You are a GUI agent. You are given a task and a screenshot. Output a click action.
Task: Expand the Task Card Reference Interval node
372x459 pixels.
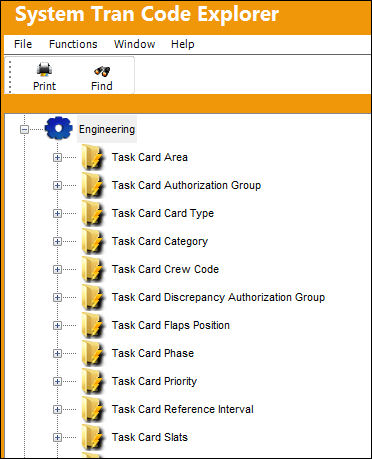[57, 409]
